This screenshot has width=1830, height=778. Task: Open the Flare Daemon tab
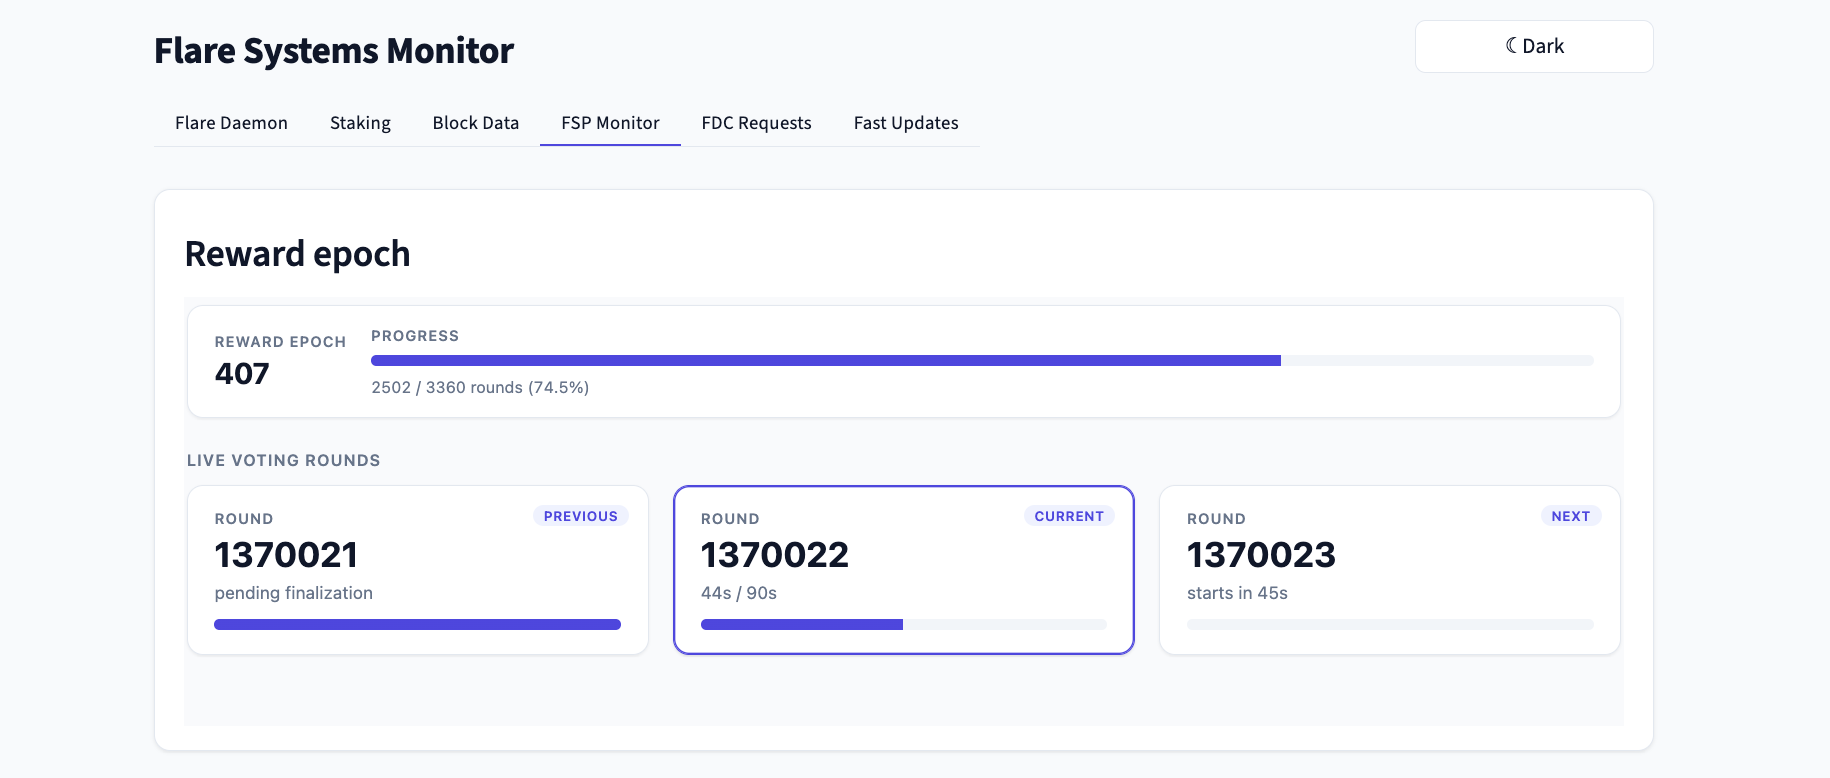coord(231,123)
